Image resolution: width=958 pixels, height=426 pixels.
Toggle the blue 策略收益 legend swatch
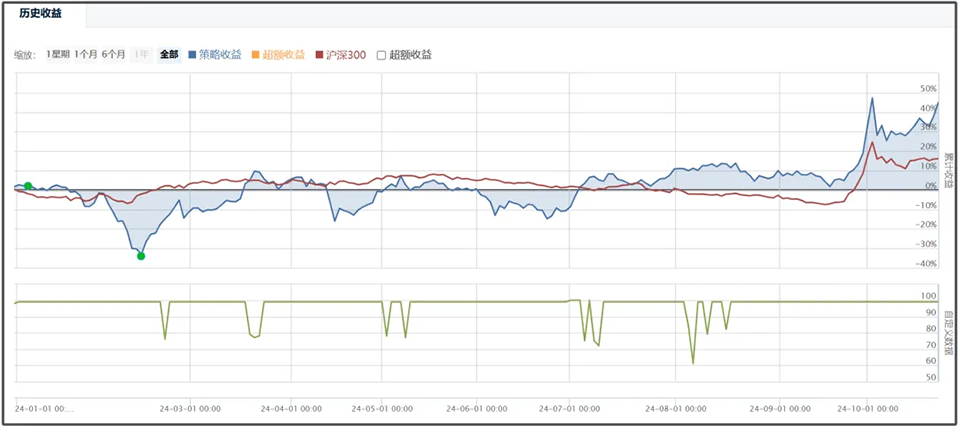192,55
